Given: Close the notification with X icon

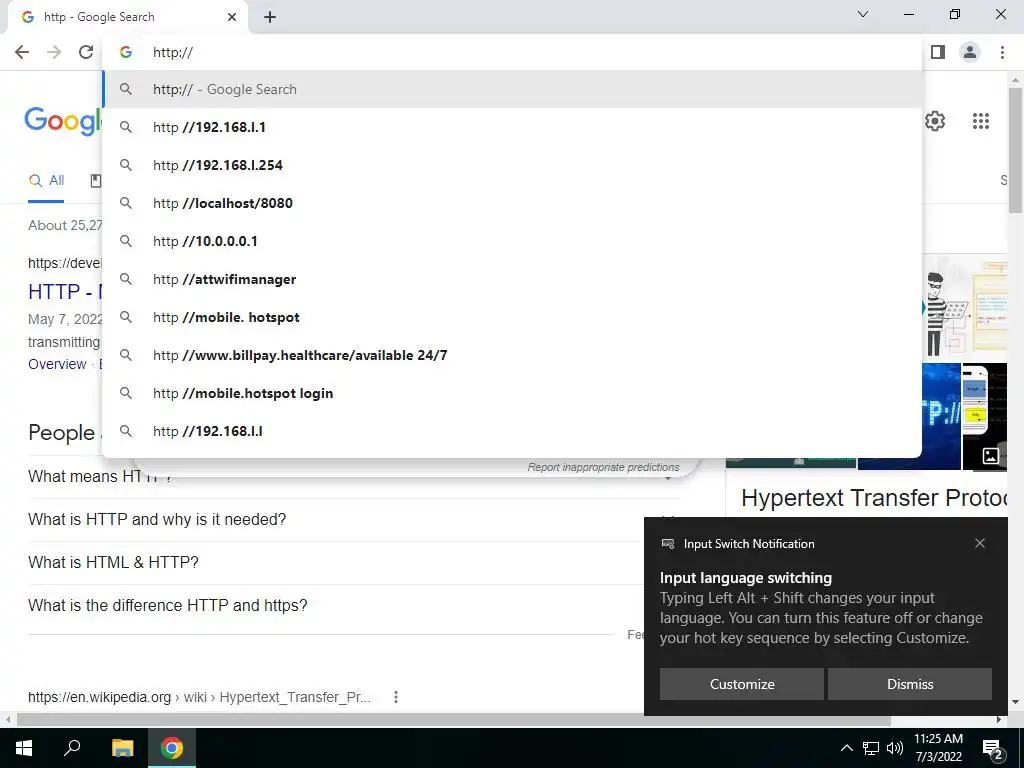Looking at the screenshot, I should 980,543.
